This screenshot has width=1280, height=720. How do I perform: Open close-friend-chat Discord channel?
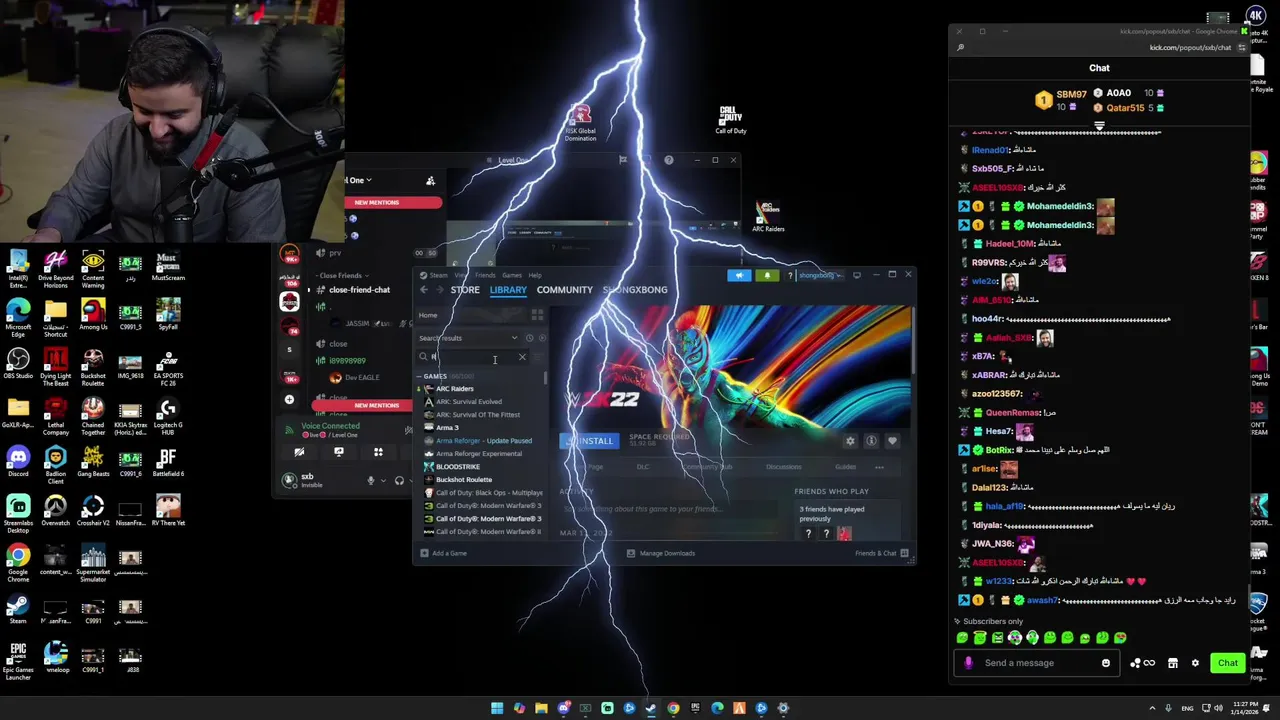coord(359,290)
